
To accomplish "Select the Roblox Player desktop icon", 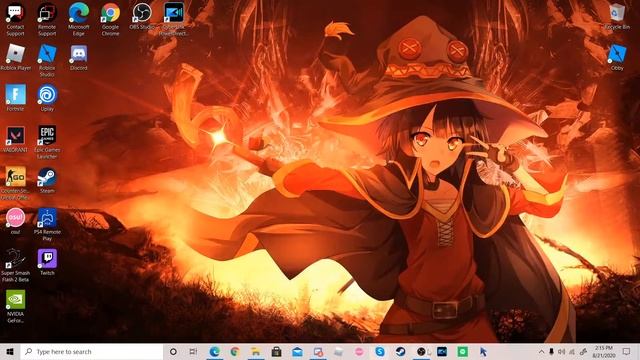I will click(x=16, y=58).
